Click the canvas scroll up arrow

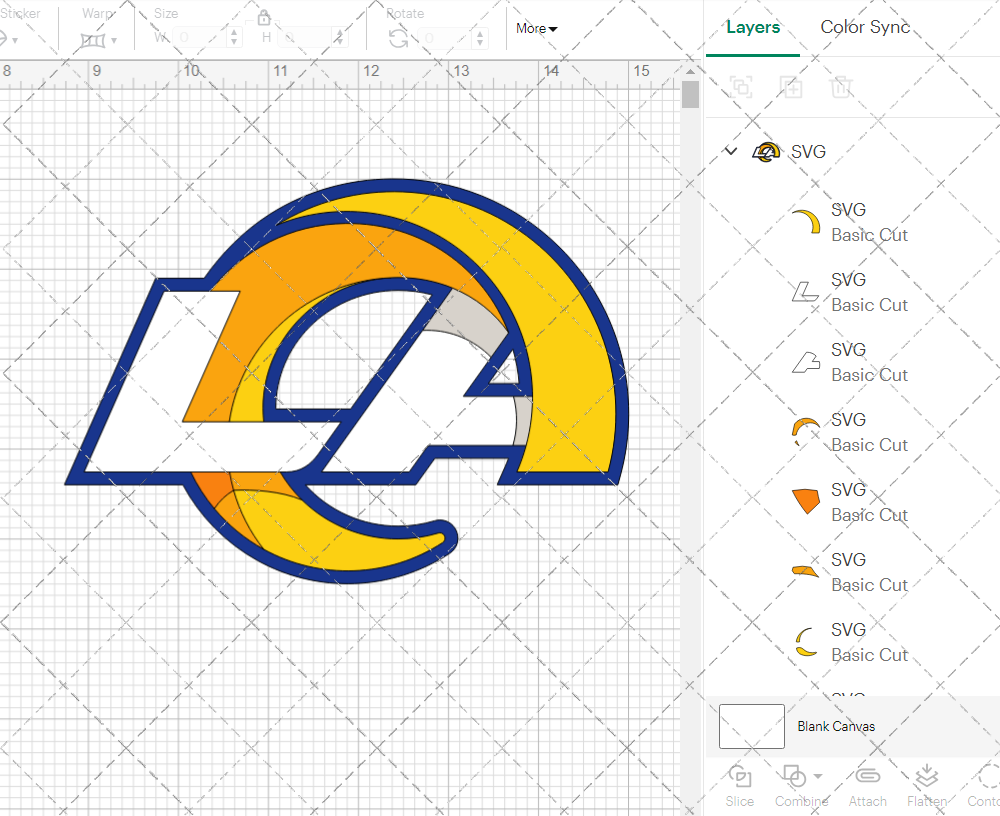click(x=691, y=70)
